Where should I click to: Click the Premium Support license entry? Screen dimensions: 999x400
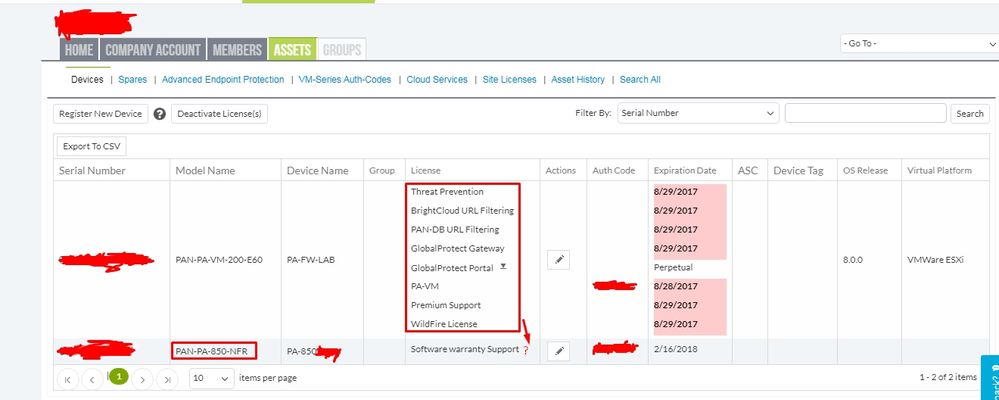pyautogui.click(x=445, y=305)
